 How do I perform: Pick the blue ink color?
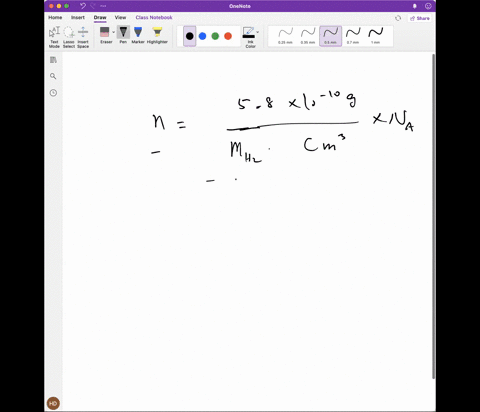pyautogui.click(x=202, y=36)
